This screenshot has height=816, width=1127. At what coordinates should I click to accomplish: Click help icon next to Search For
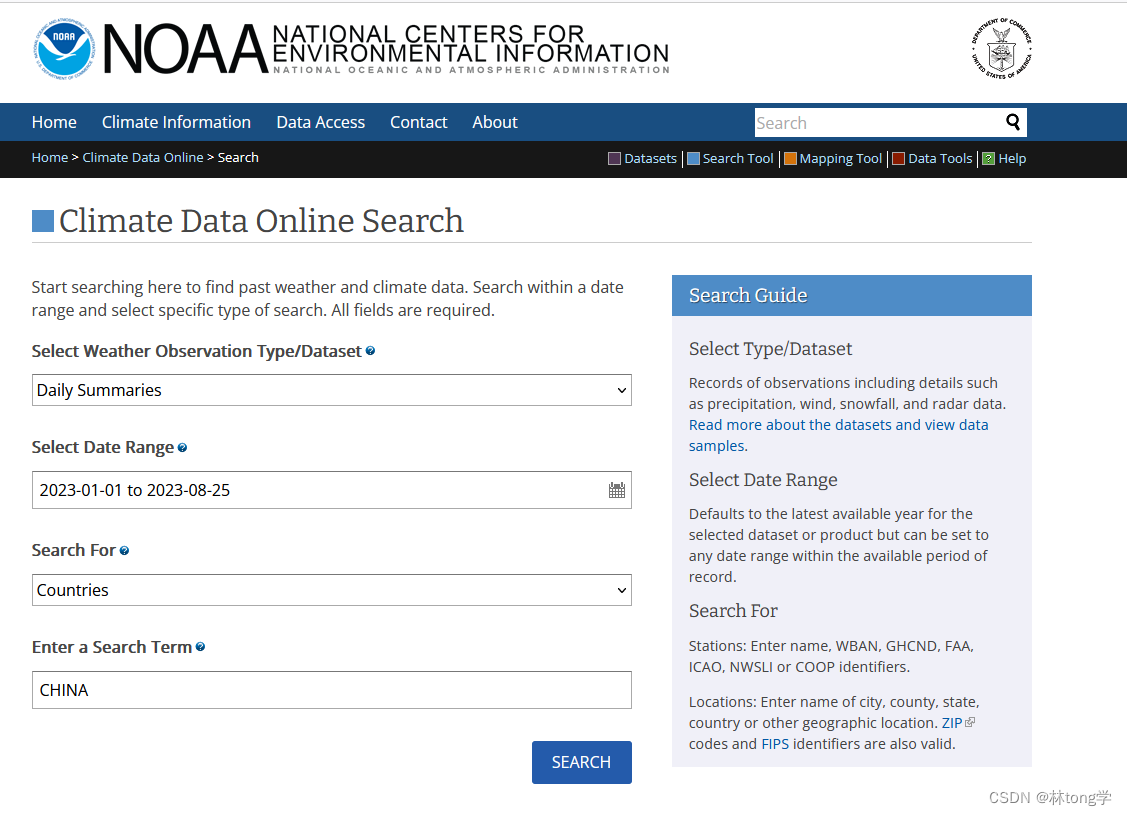click(x=124, y=551)
